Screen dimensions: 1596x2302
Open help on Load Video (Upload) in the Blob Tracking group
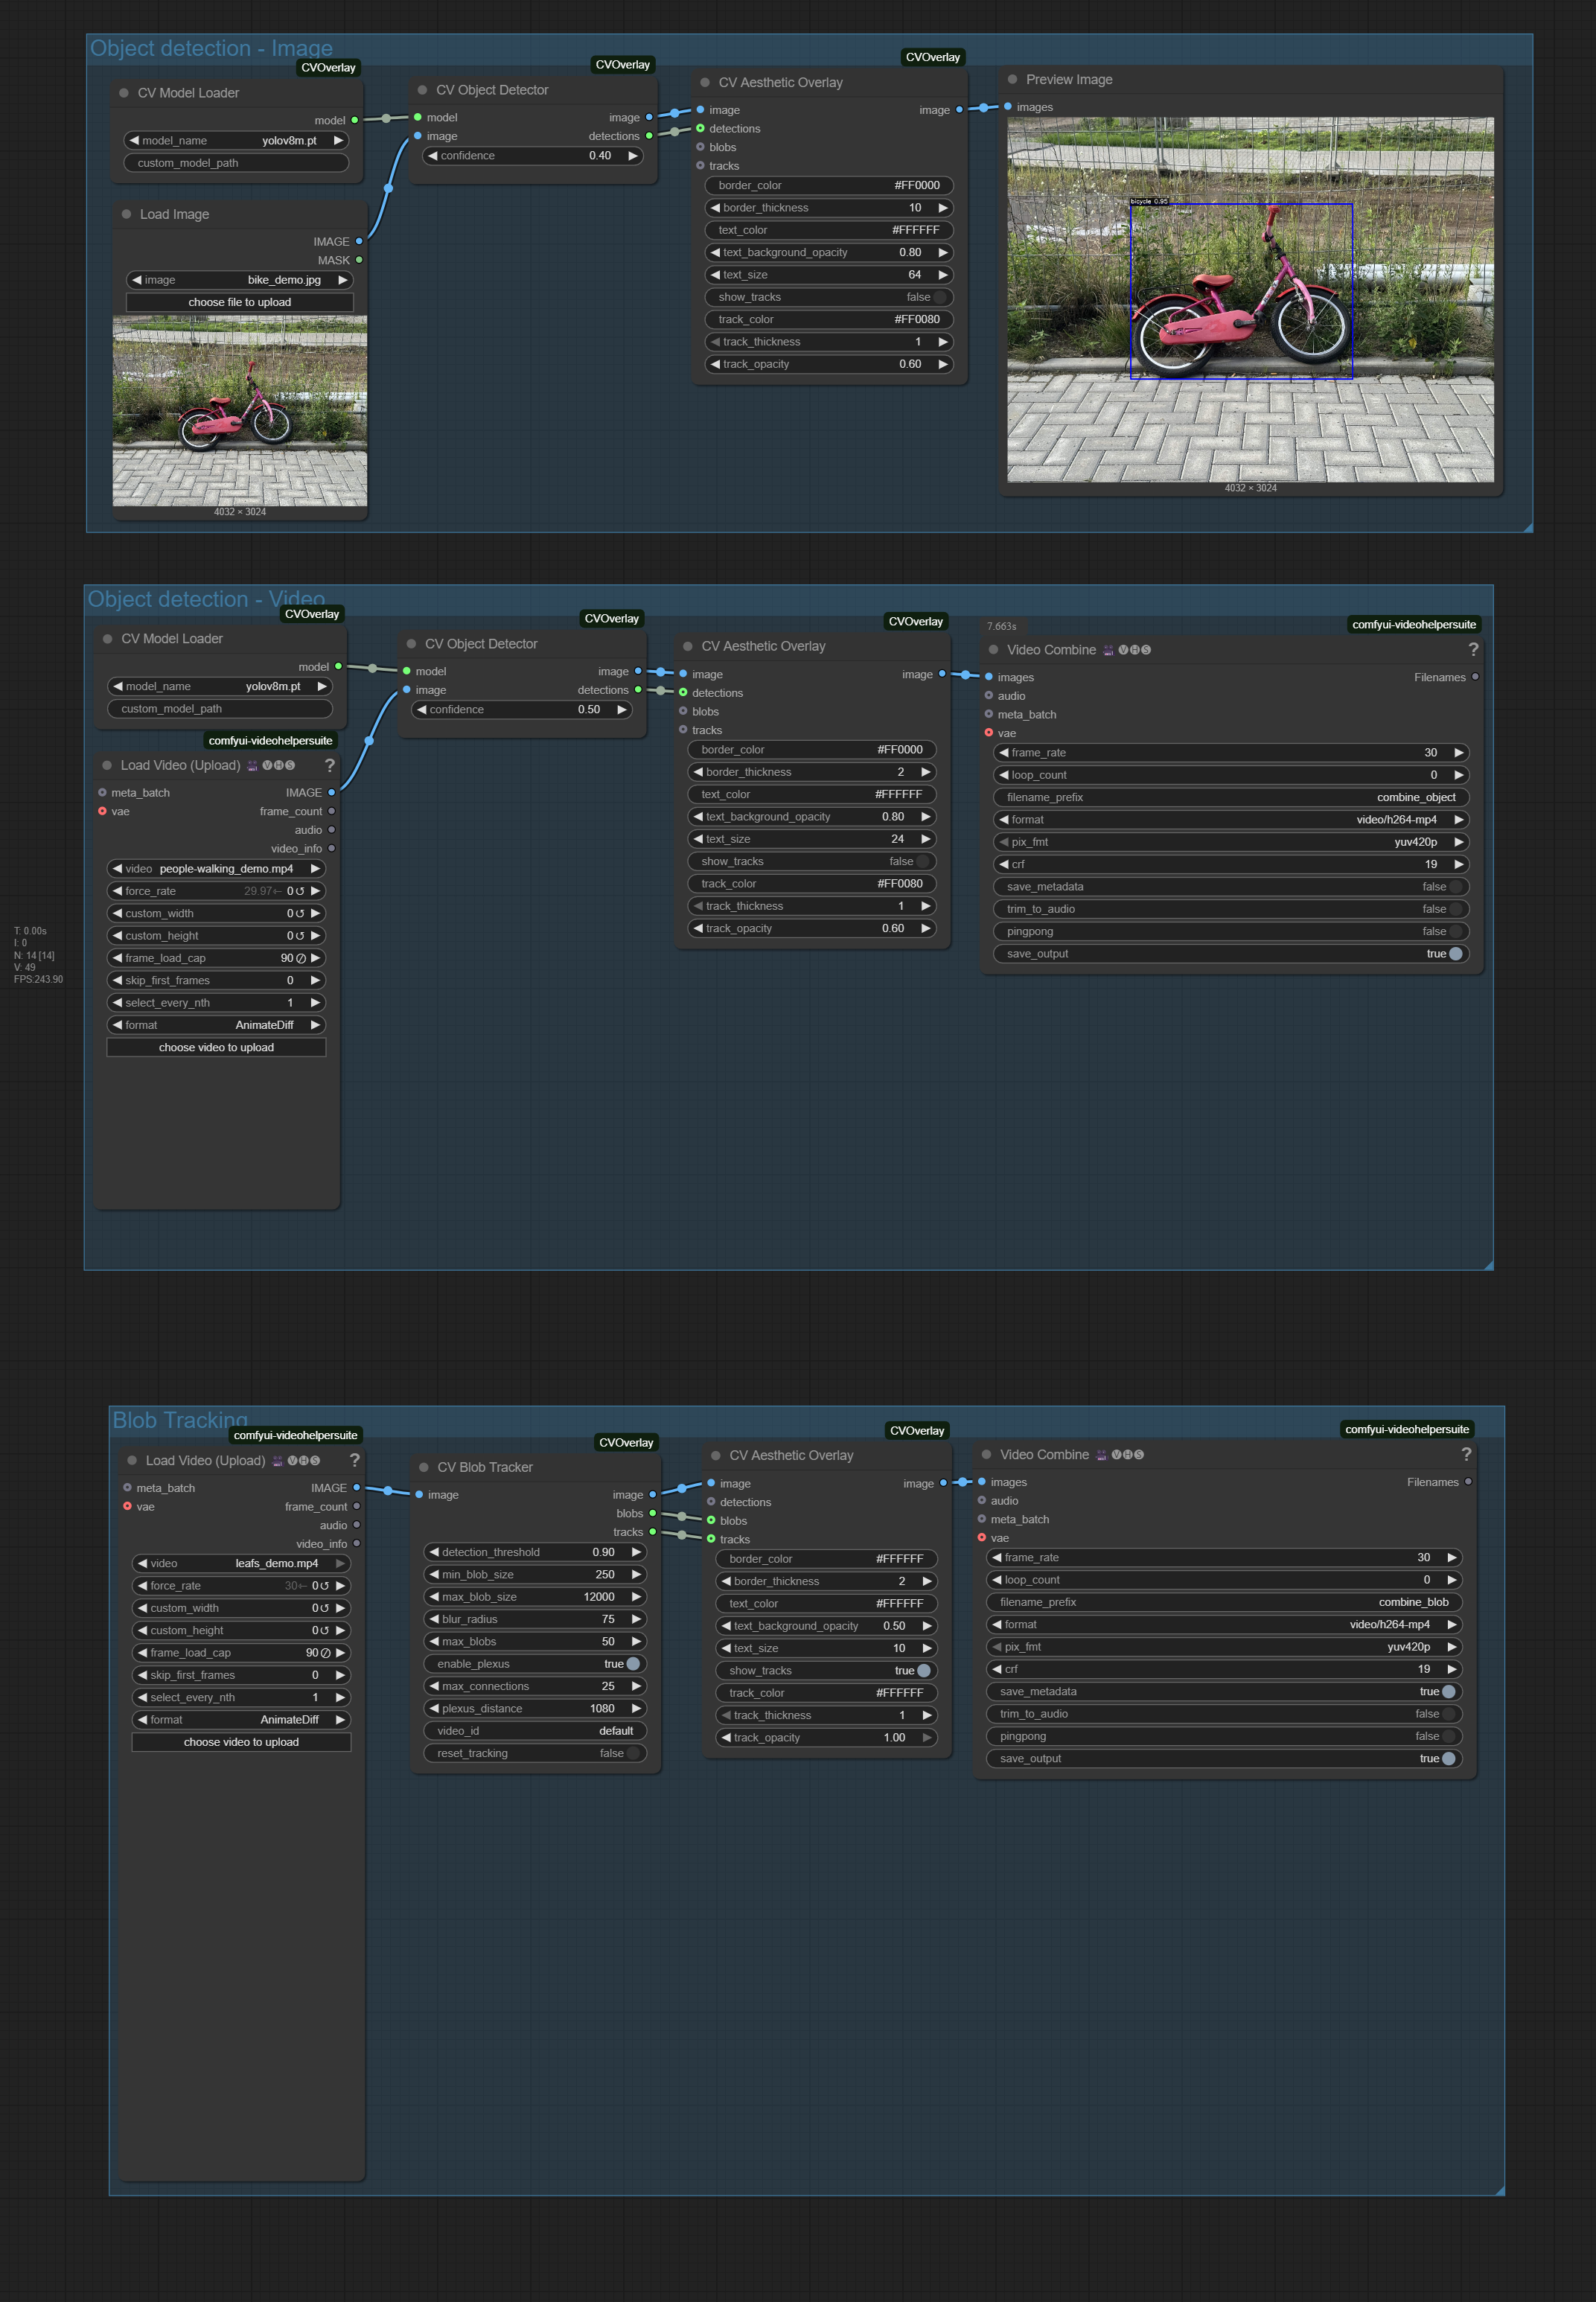(354, 1460)
